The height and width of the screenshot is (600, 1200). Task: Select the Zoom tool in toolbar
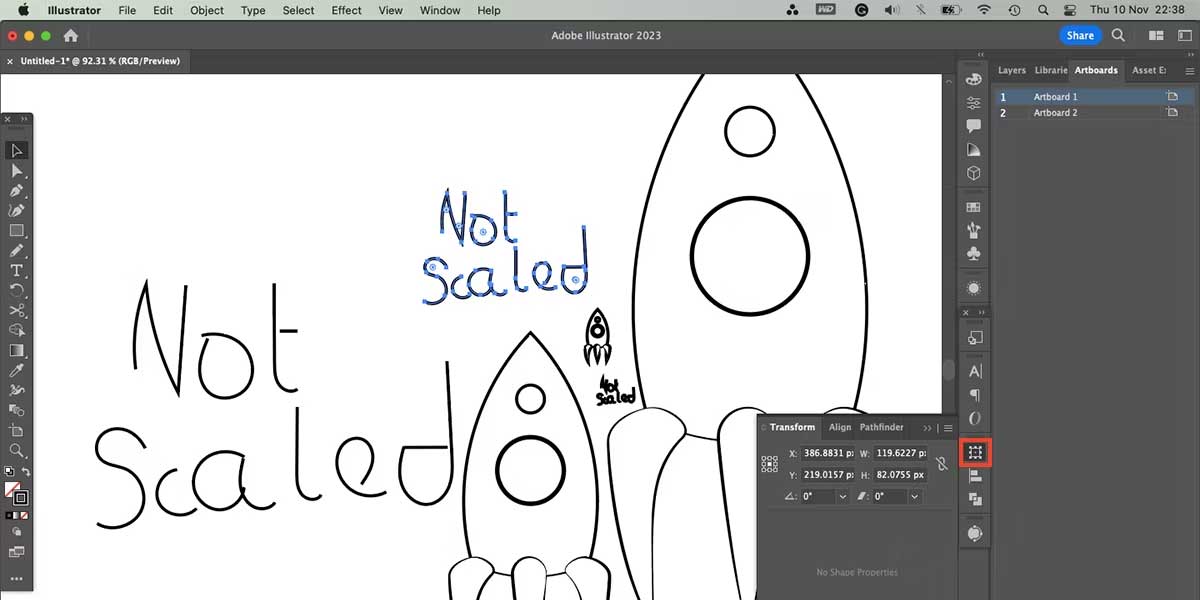pyautogui.click(x=17, y=451)
